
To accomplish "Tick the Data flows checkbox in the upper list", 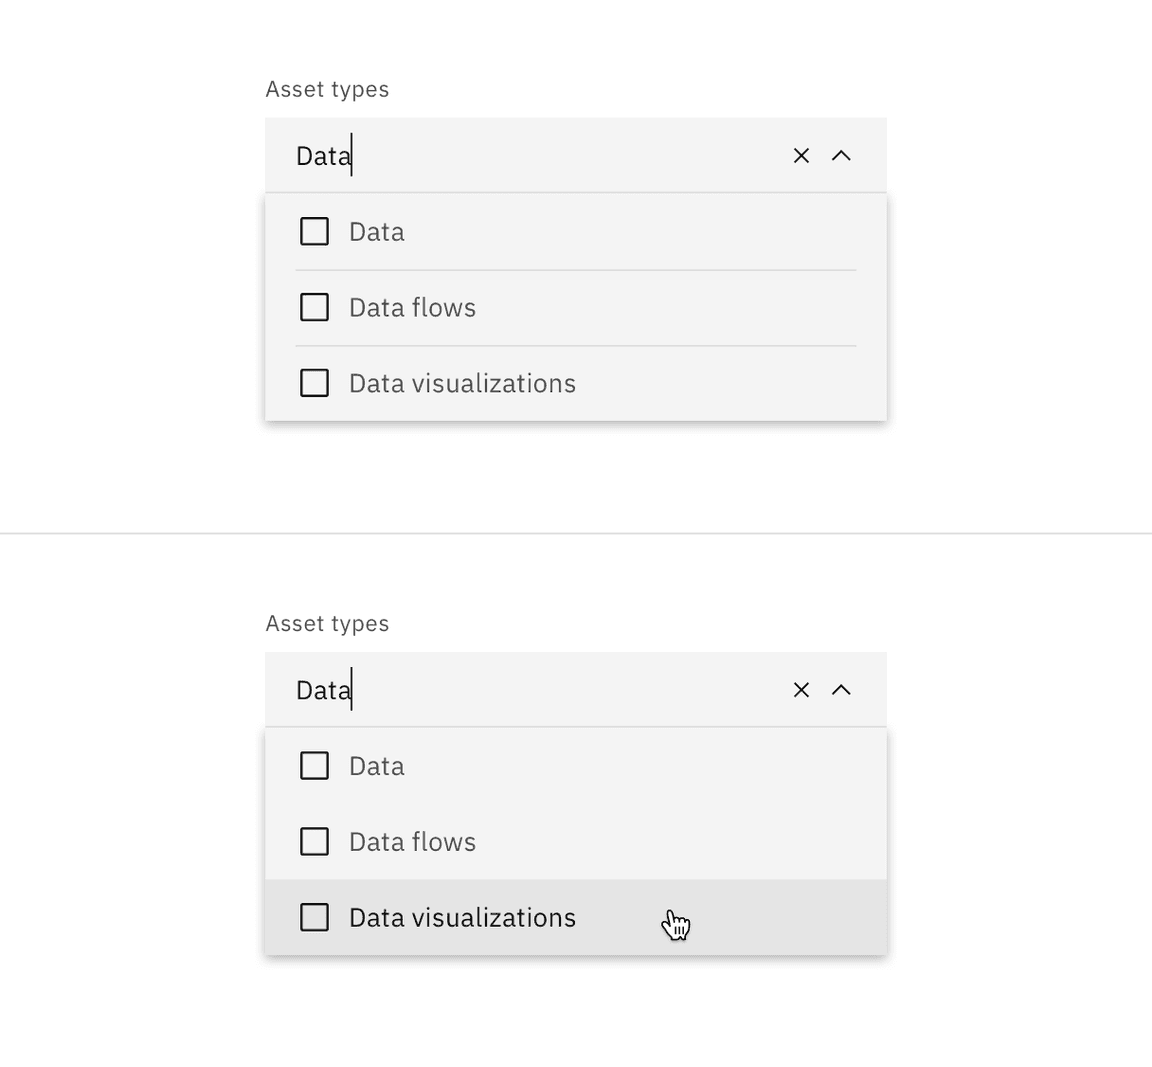I will point(315,307).
